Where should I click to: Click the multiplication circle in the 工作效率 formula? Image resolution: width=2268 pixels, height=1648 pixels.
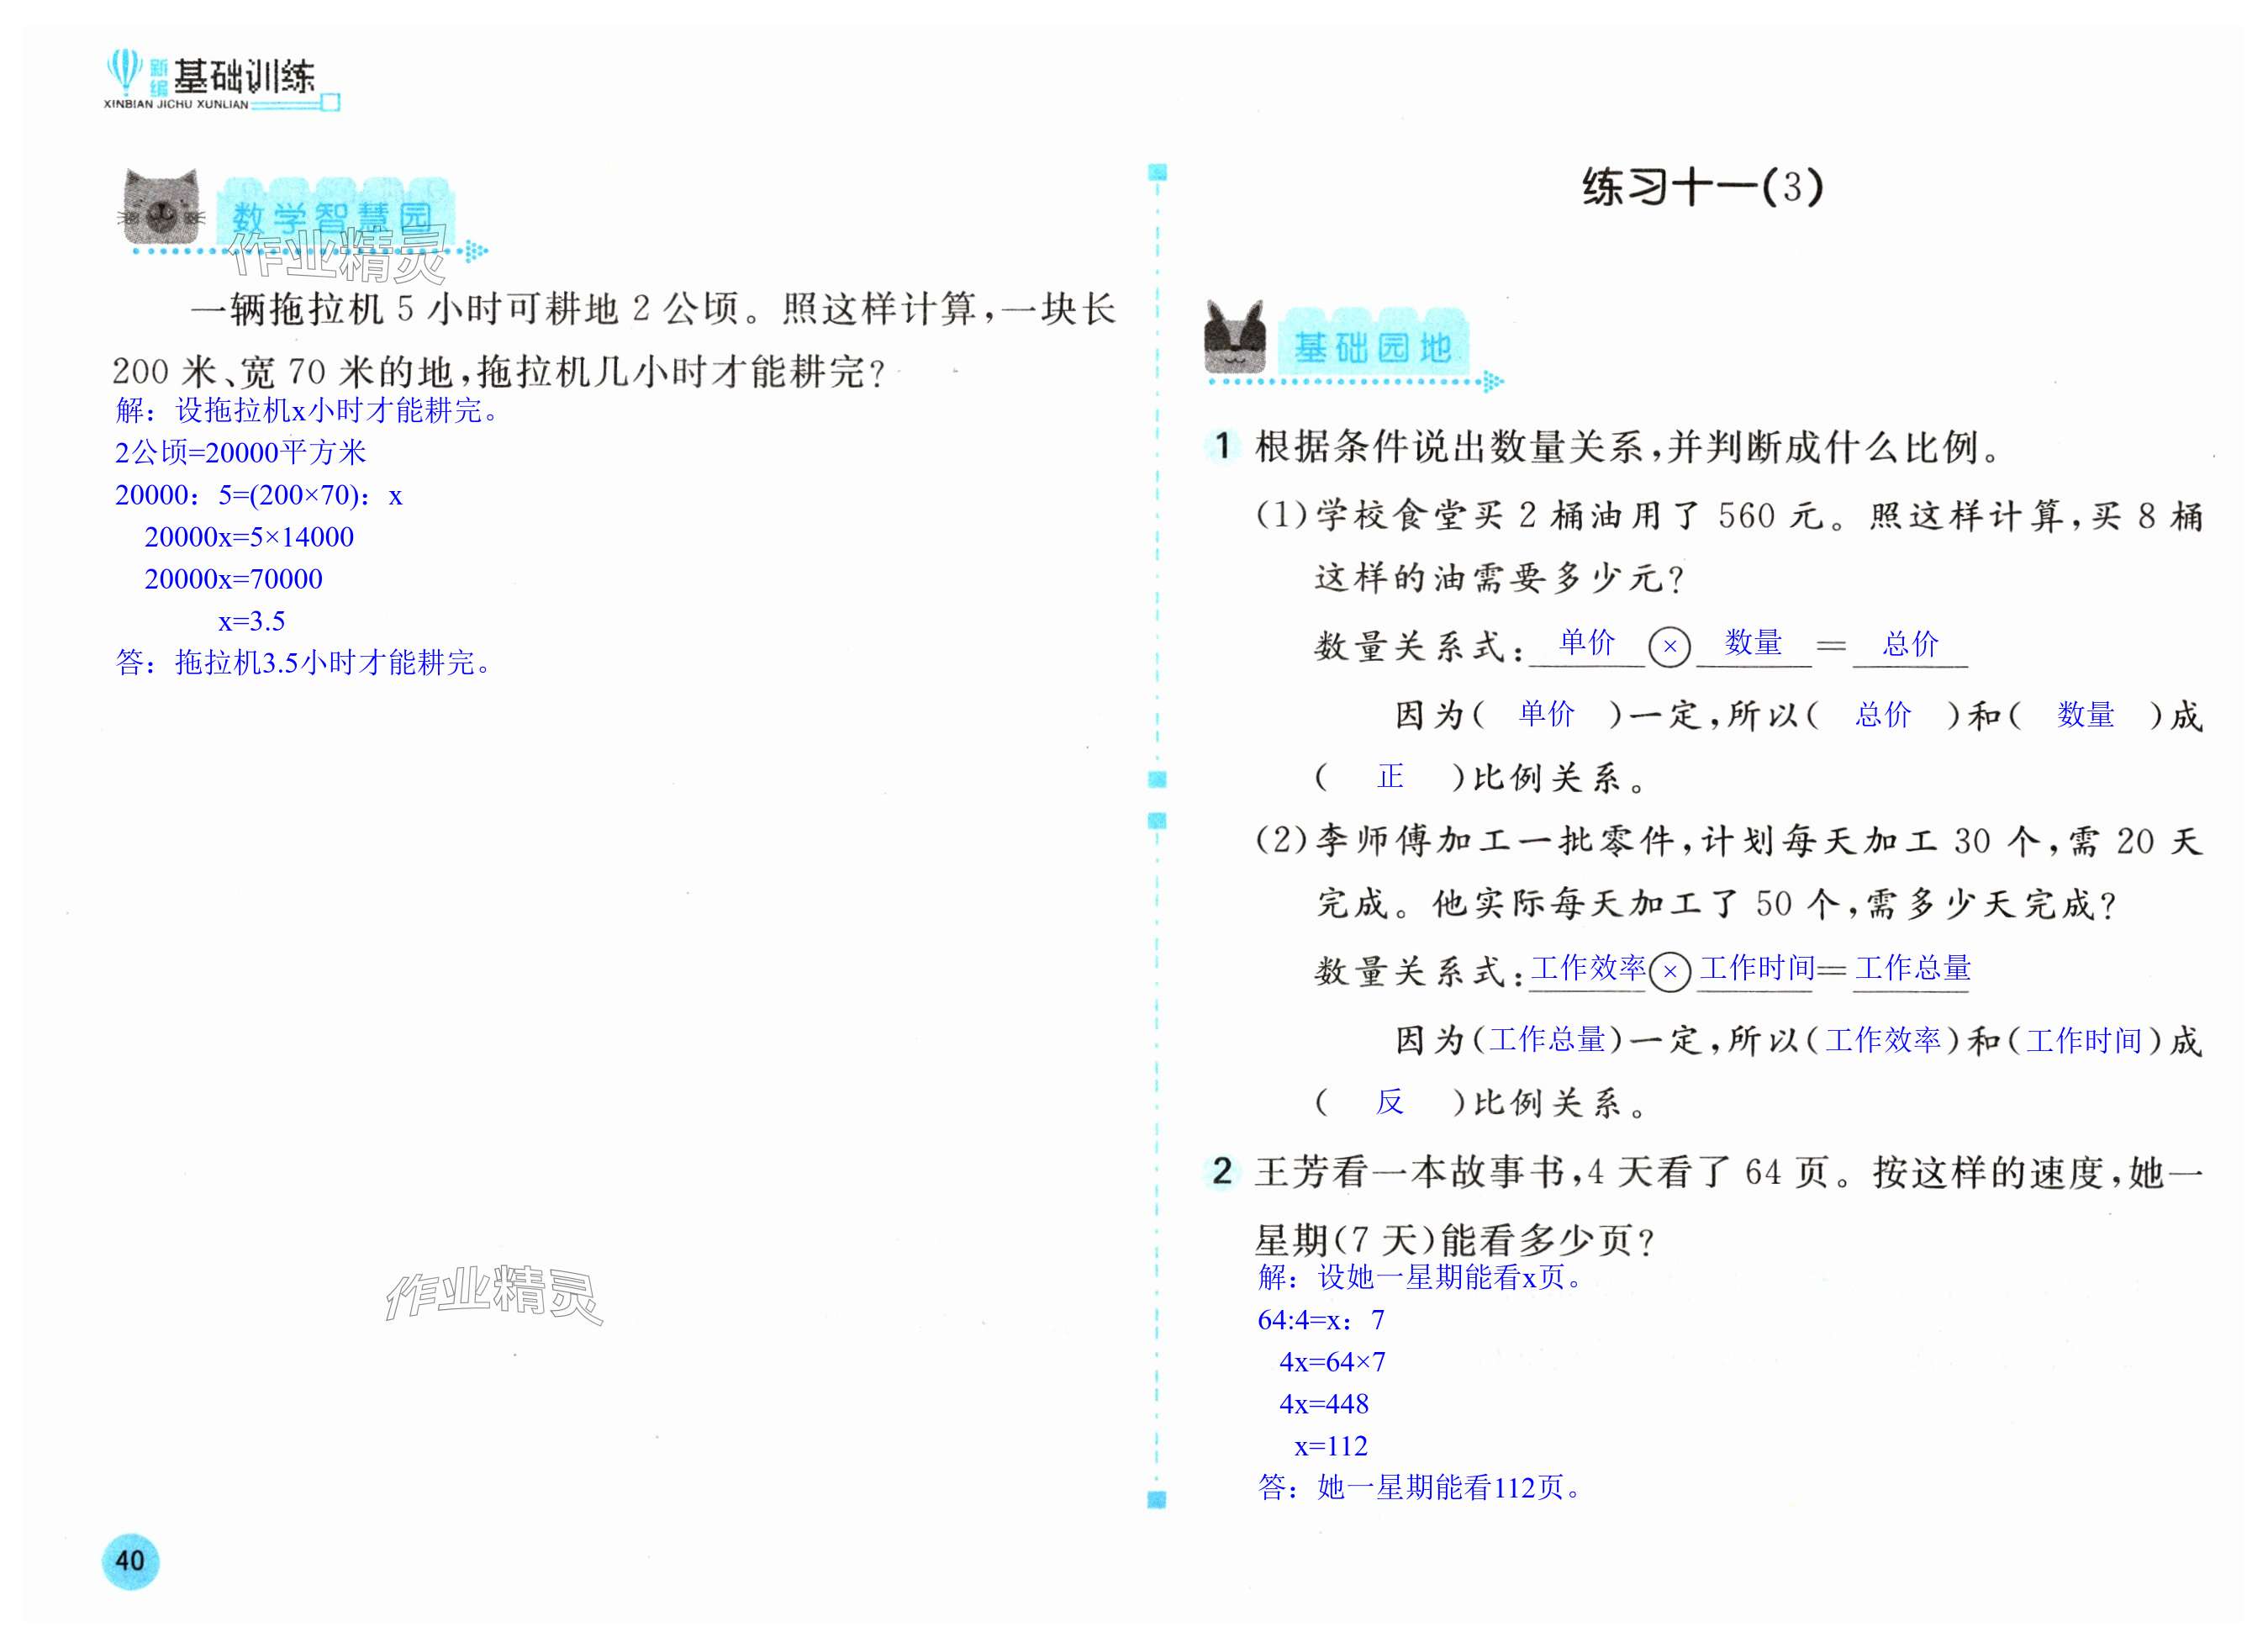pyautogui.click(x=1669, y=971)
